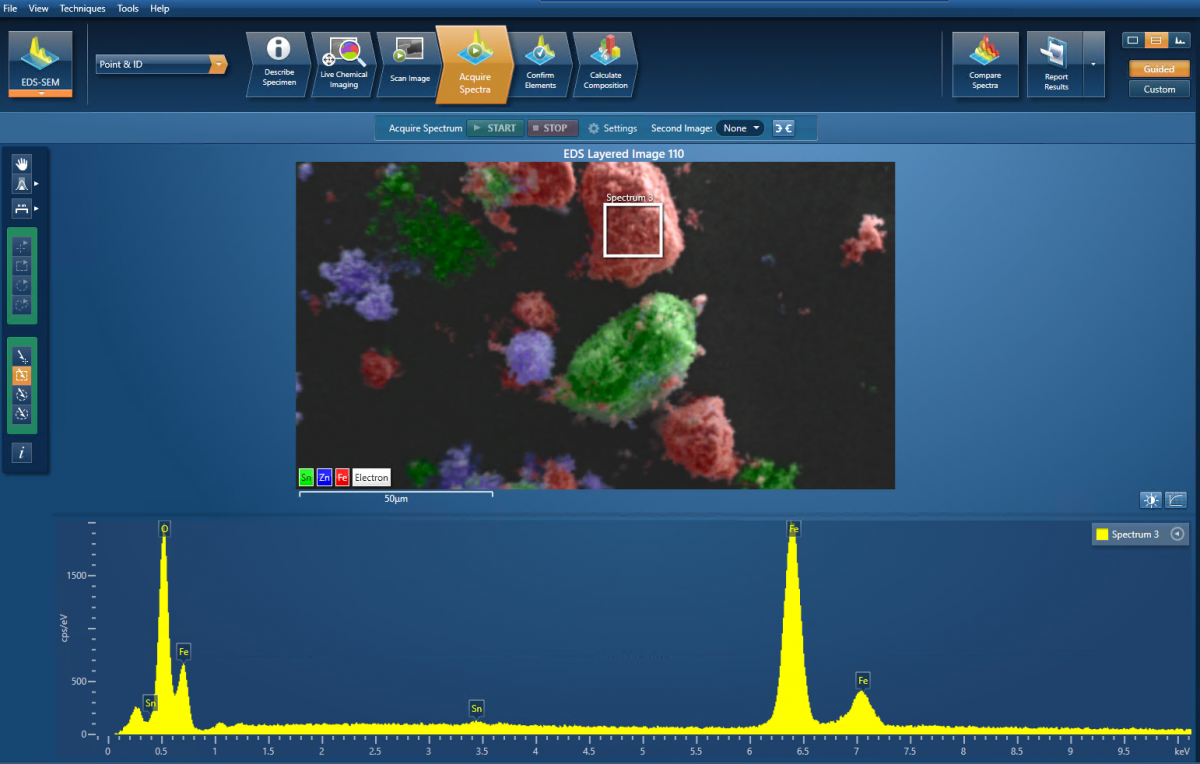Open the Point & ID technique dropdown

click(160, 63)
